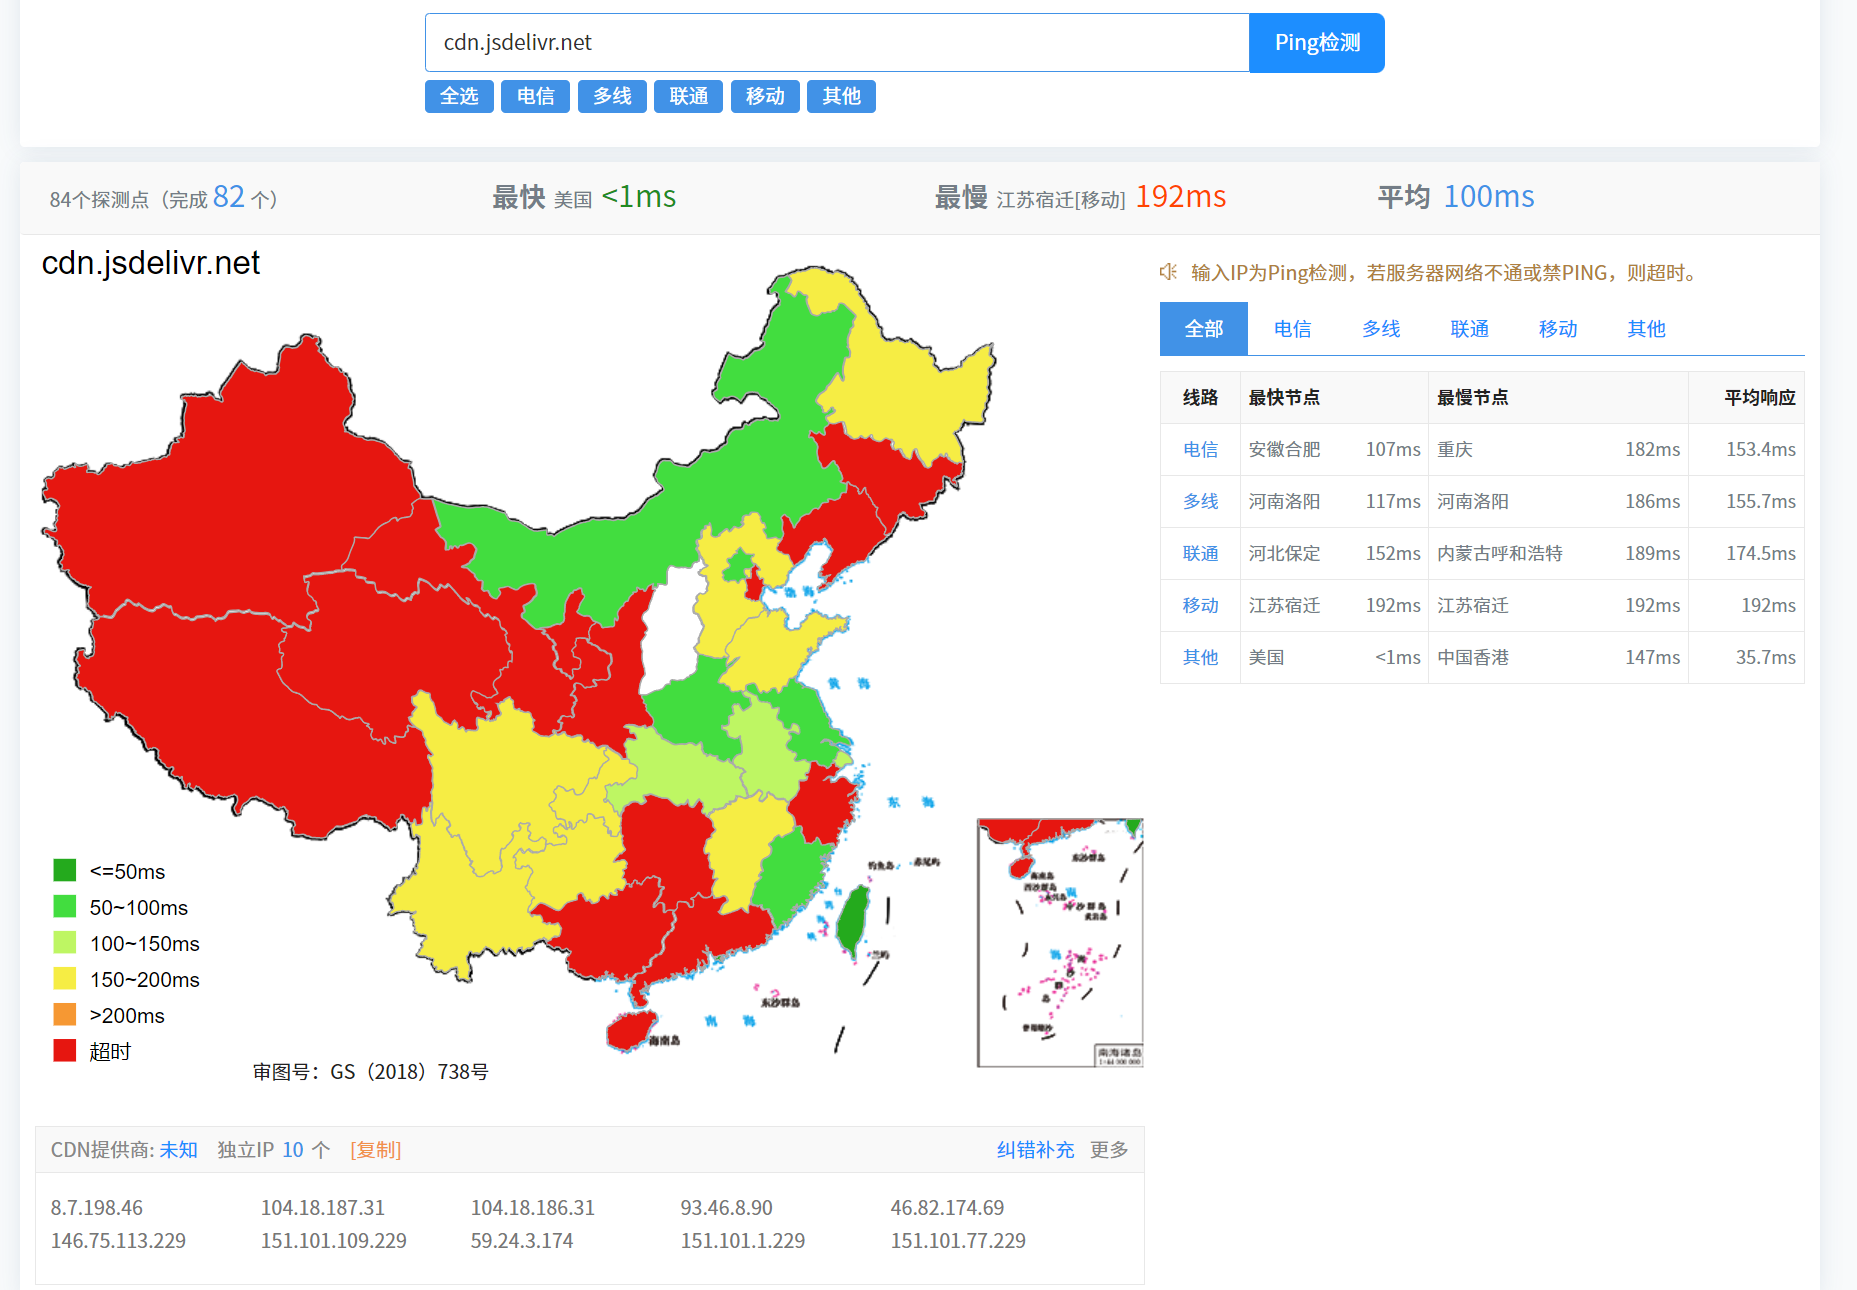Click the <=50ms legend color swatch

(x=65, y=870)
